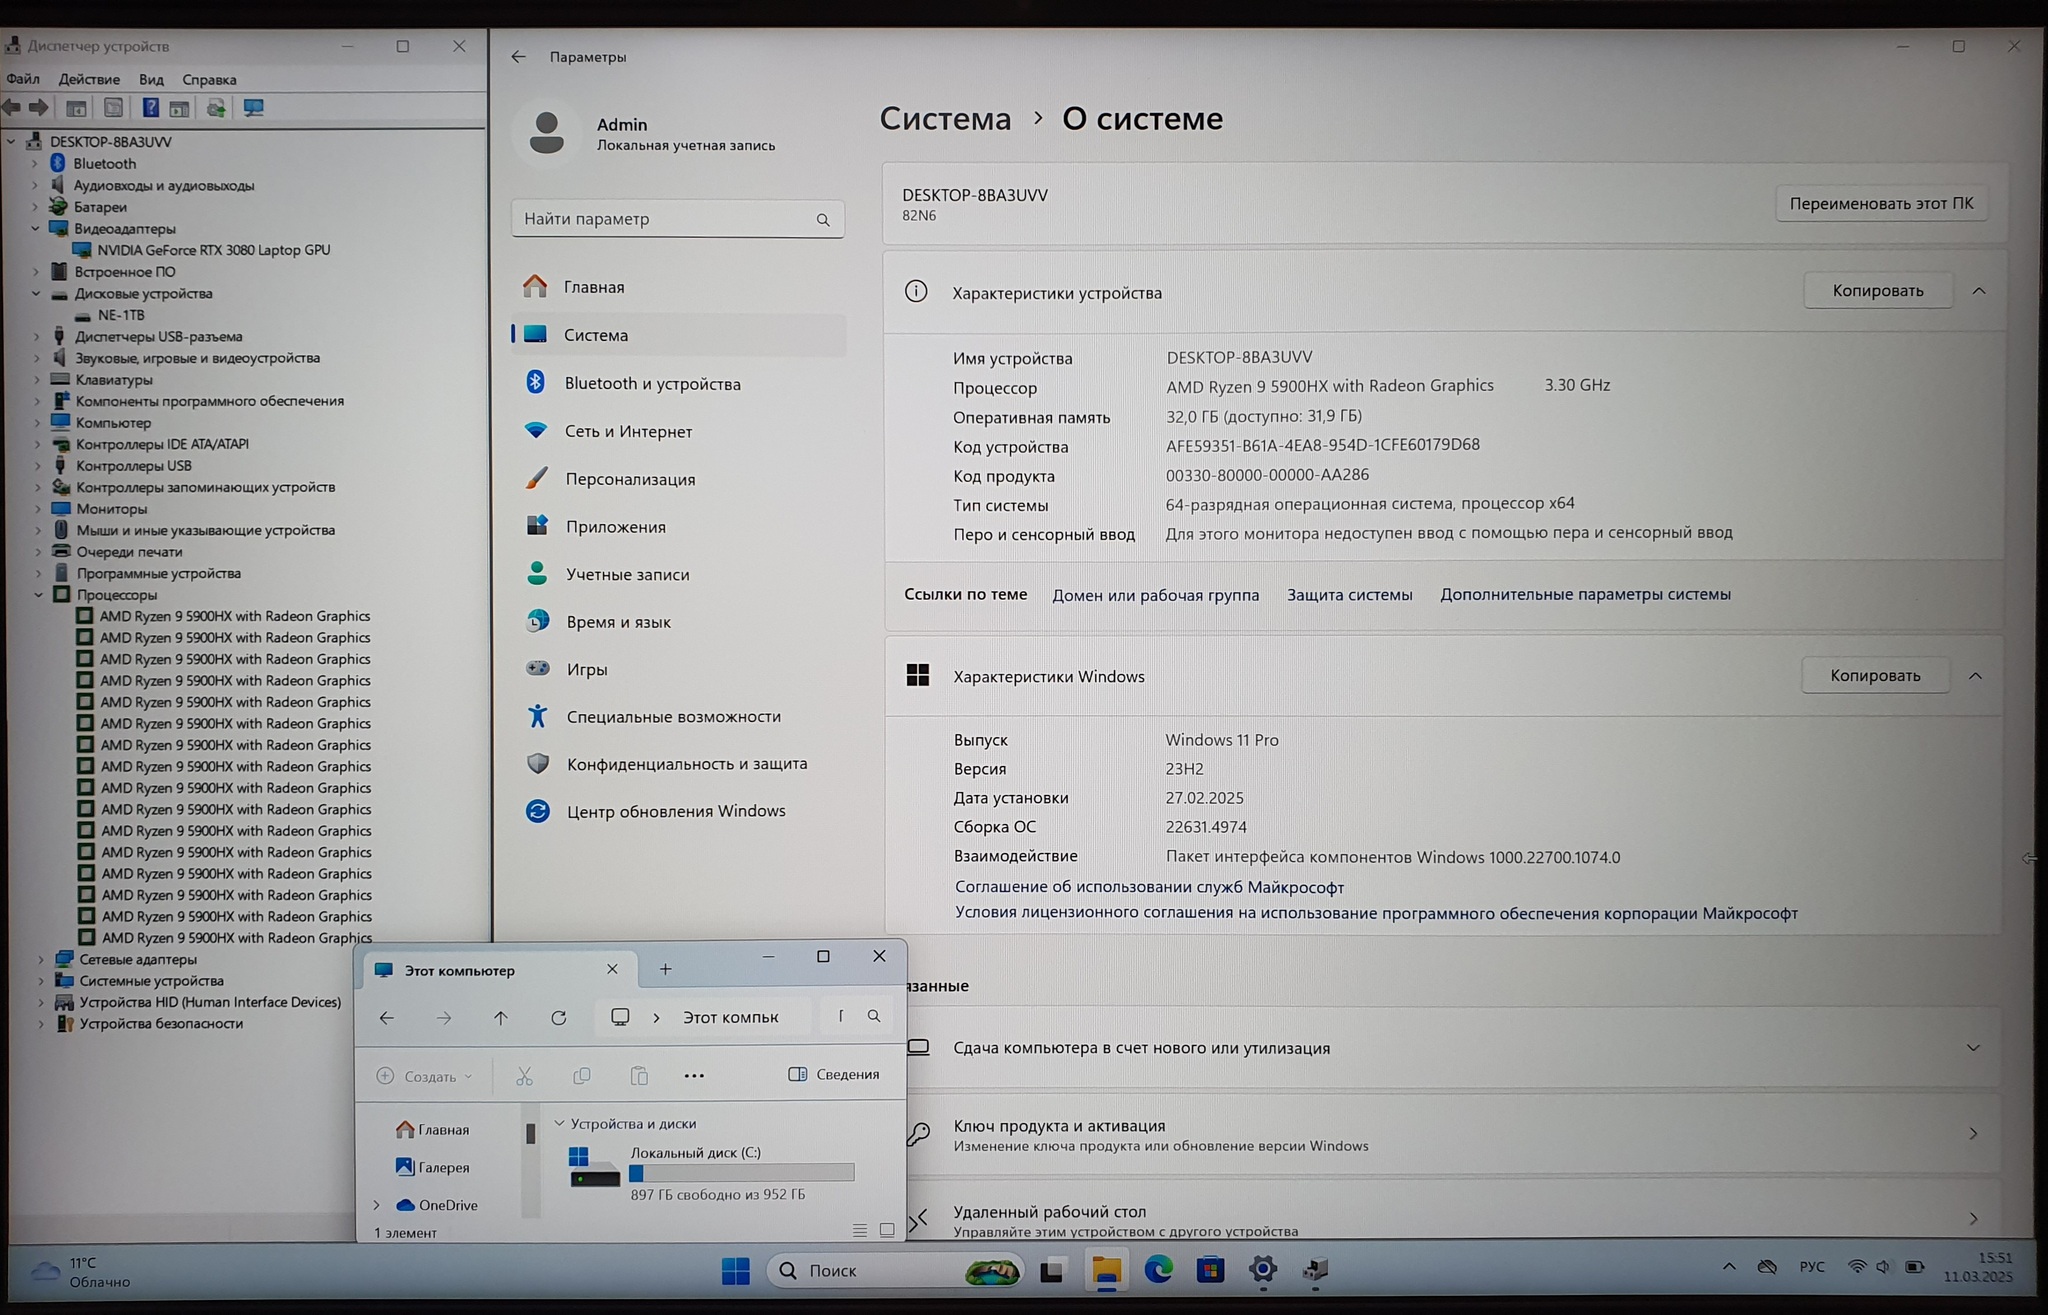Click Details pane button in Explorer
Viewport: 2048px width, 1315px height.
834,1075
